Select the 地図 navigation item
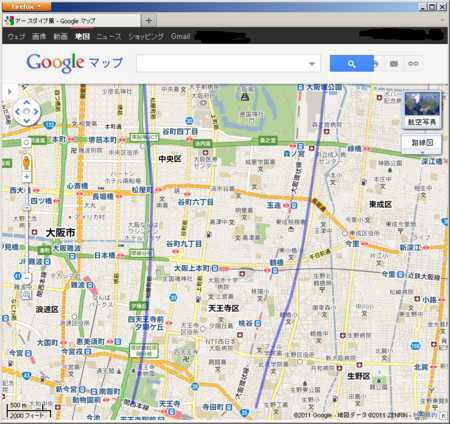The height and width of the screenshot is (424, 450). [x=82, y=36]
